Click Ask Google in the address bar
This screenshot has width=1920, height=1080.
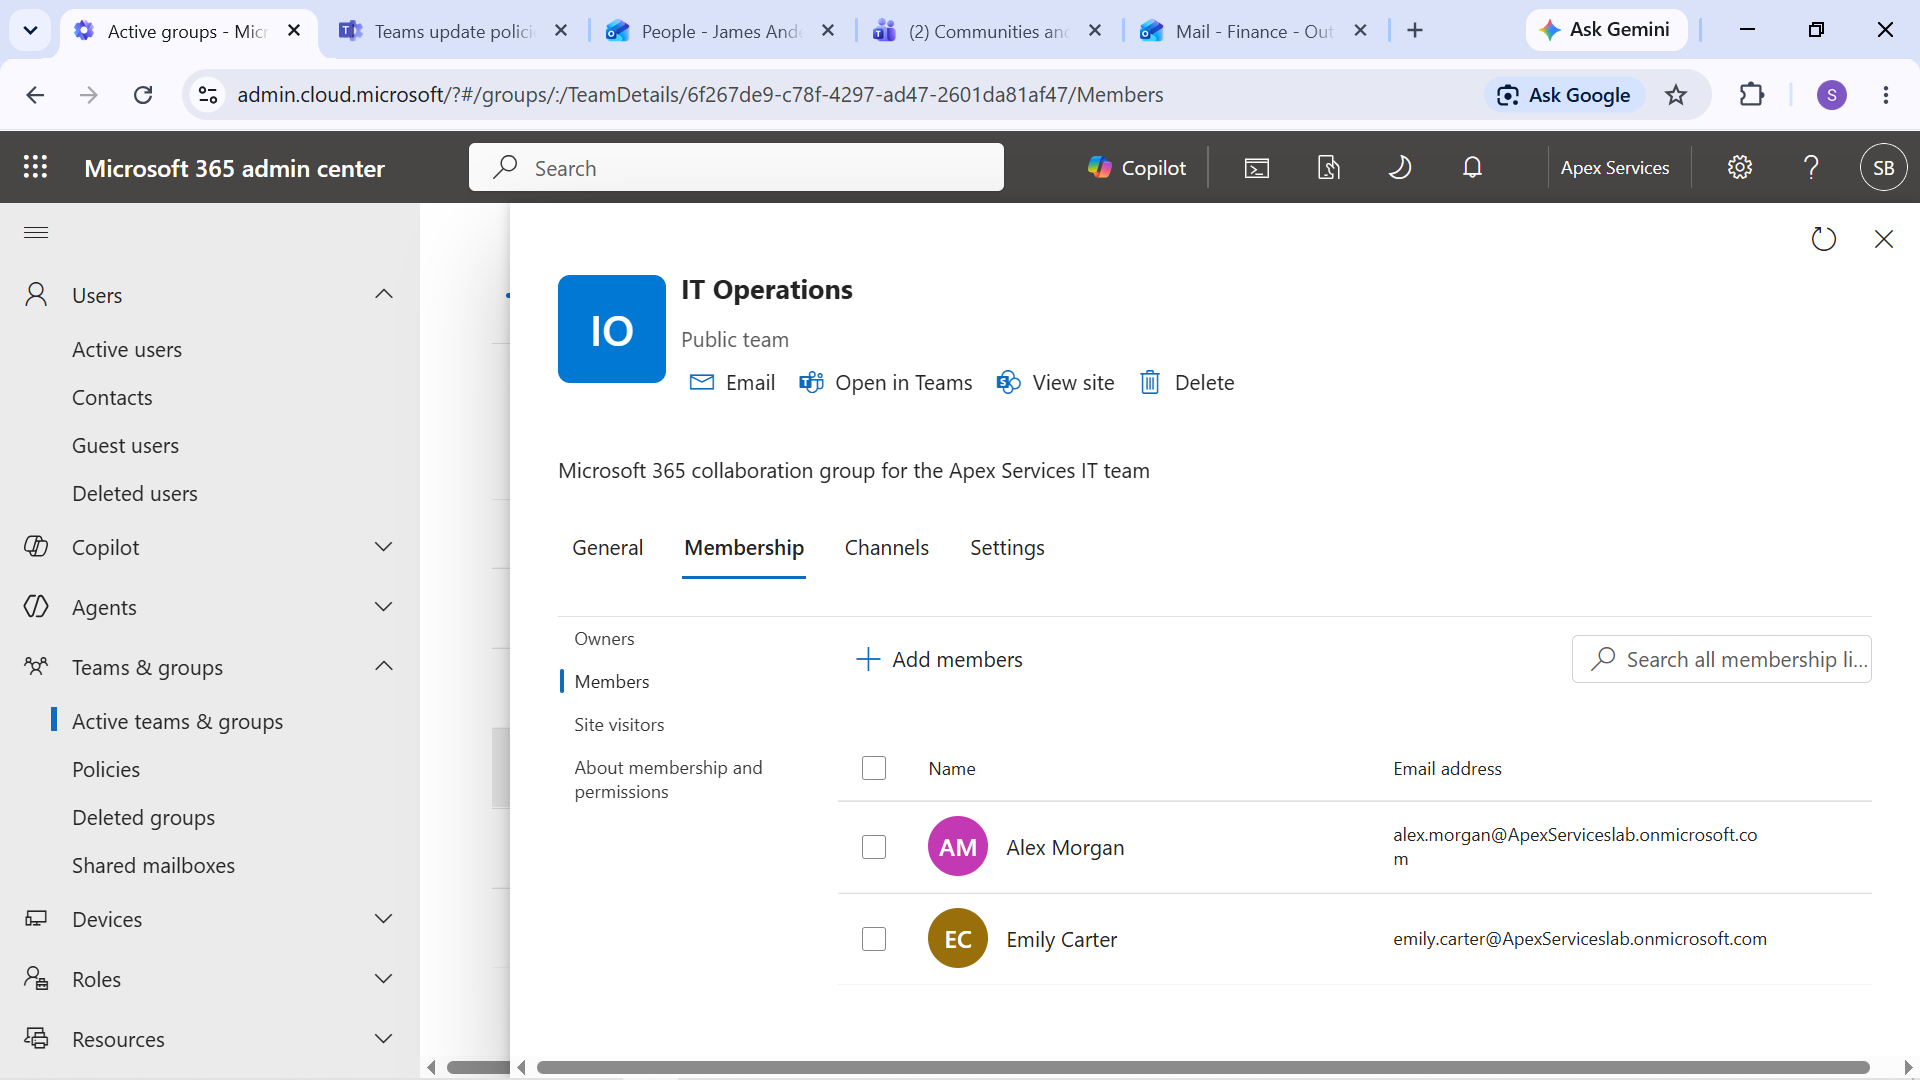pyautogui.click(x=1564, y=95)
